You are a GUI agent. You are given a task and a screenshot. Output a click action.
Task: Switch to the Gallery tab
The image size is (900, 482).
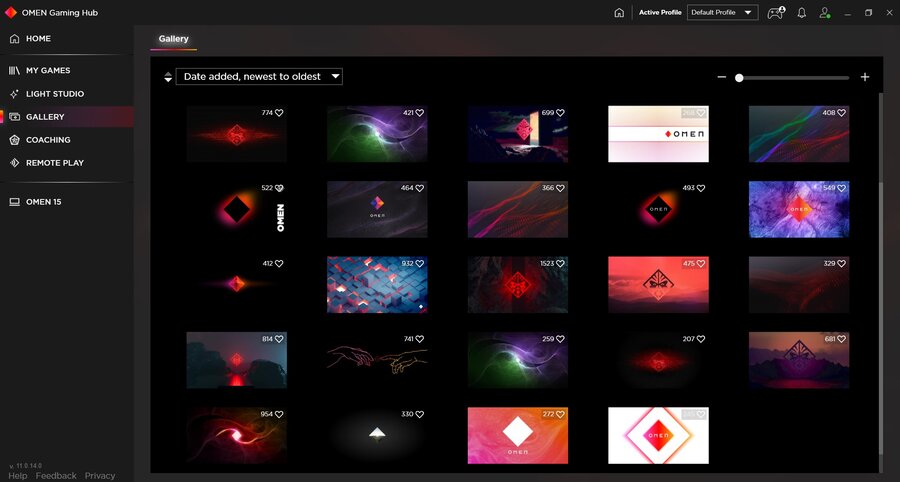click(174, 39)
